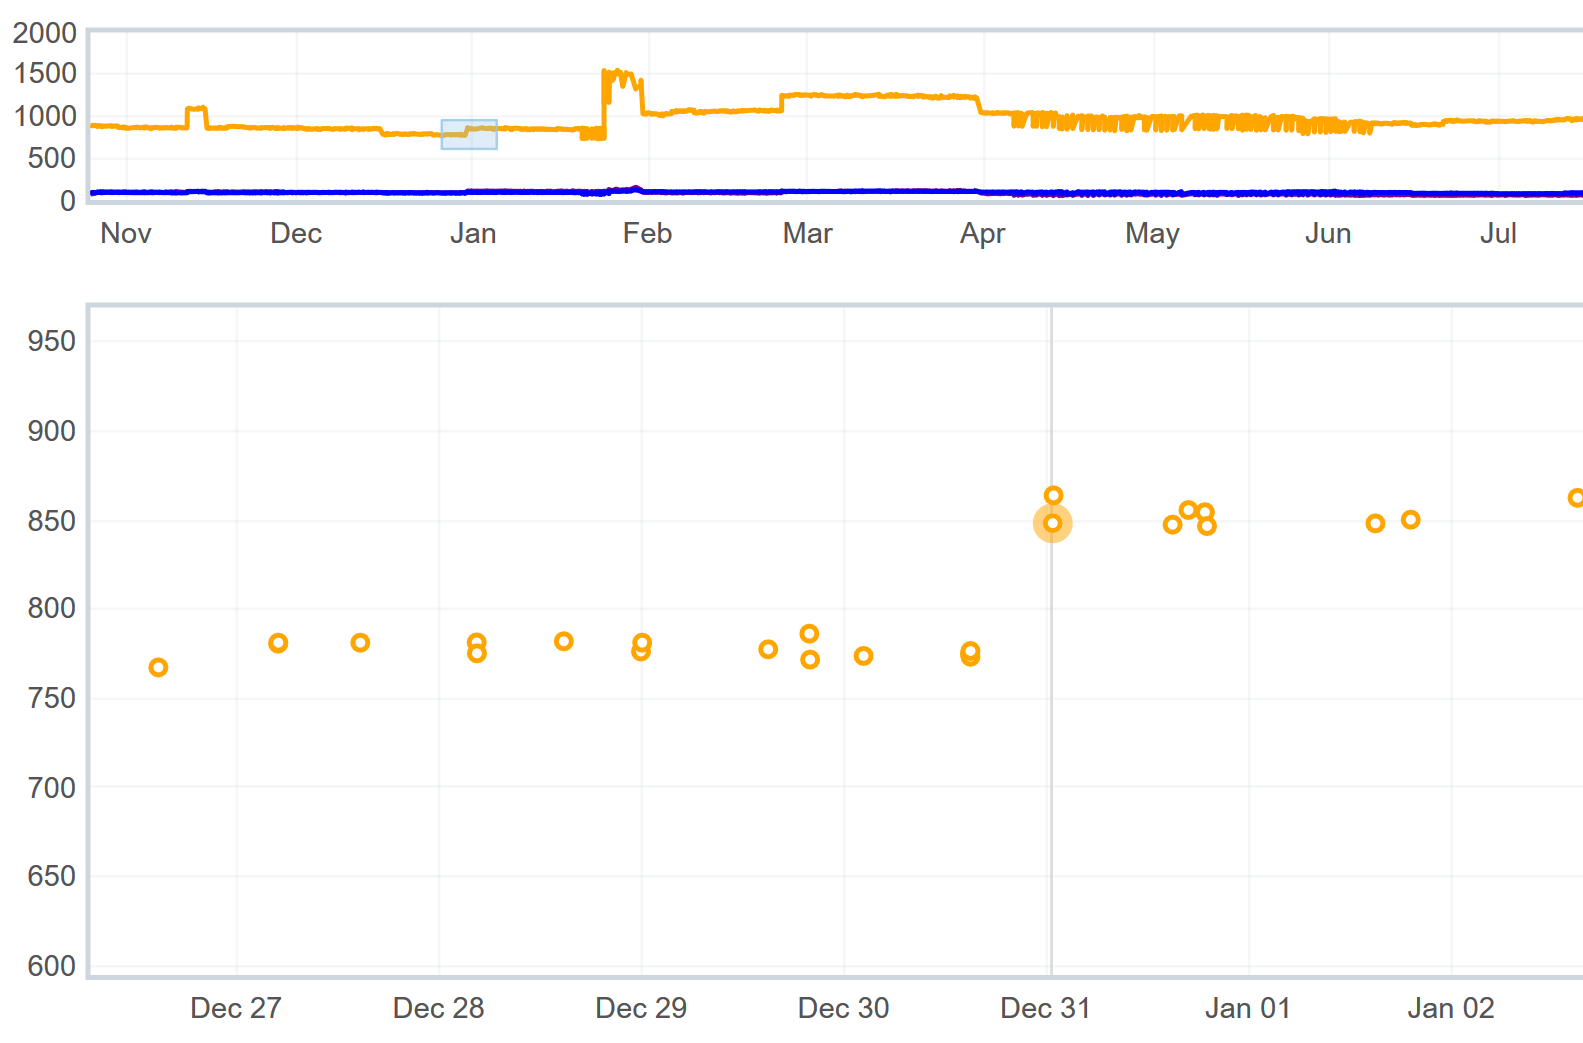1583x1043 pixels.
Task: Select the higher orange point above the highlighted one
Action: (x=1053, y=495)
